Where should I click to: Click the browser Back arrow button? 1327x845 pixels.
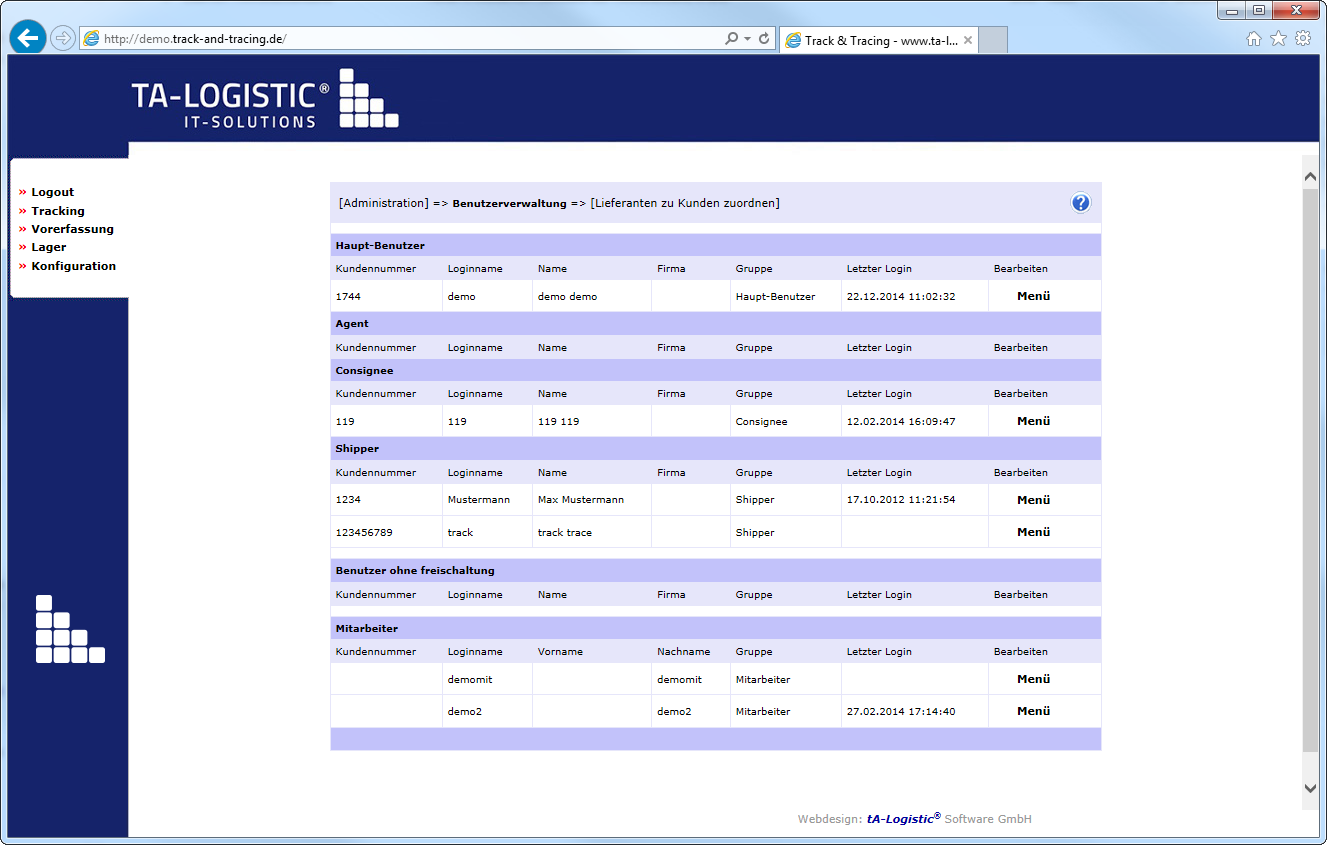(28, 38)
